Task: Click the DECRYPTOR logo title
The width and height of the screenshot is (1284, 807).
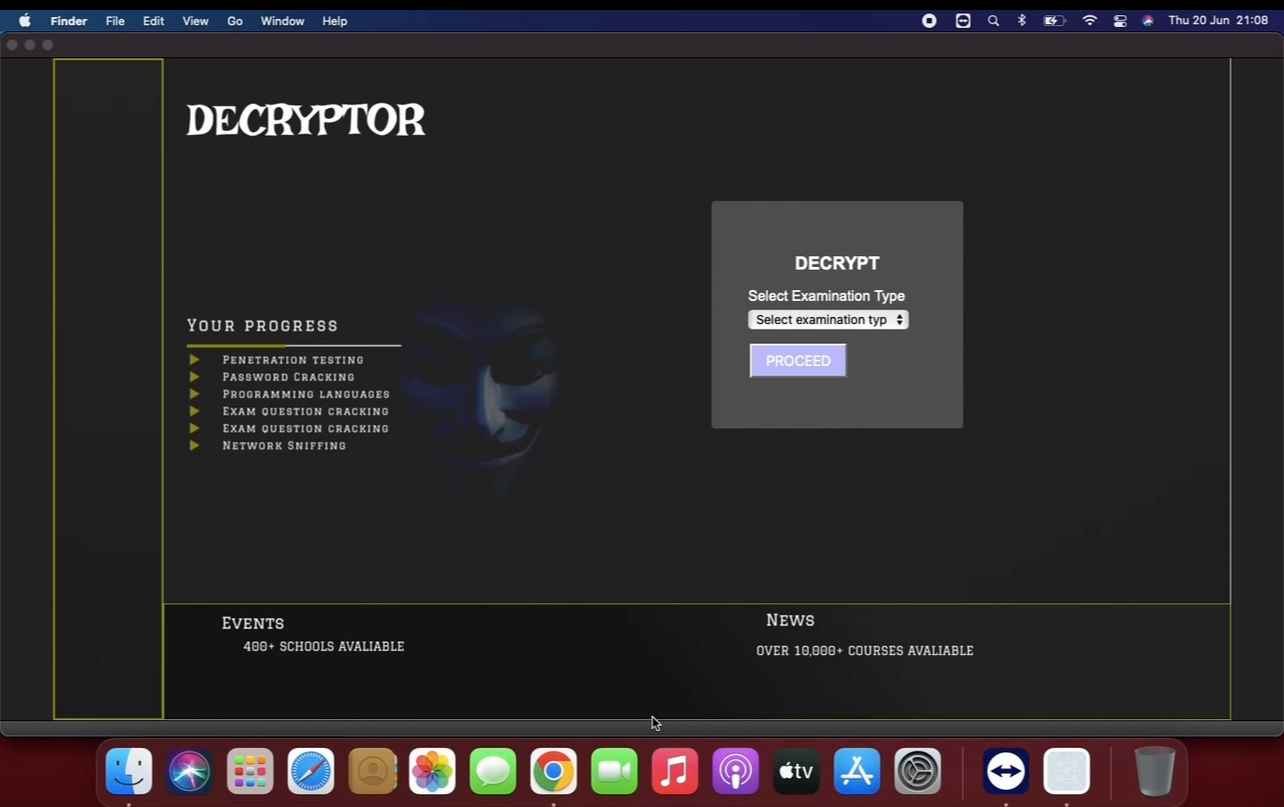Action: click(306, 121)
